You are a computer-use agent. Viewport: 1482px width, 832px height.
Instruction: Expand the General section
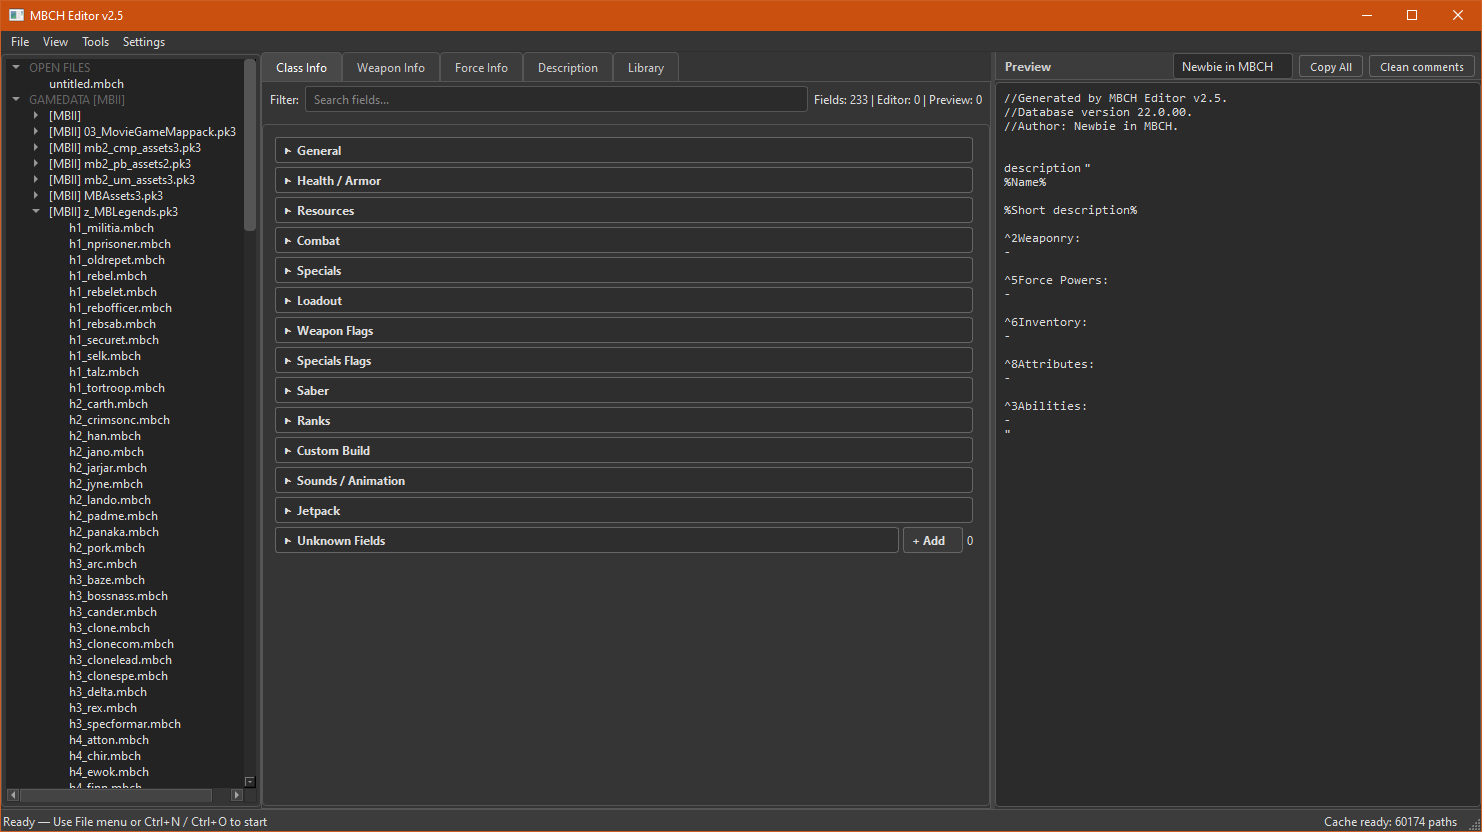[x=623, y=150]
